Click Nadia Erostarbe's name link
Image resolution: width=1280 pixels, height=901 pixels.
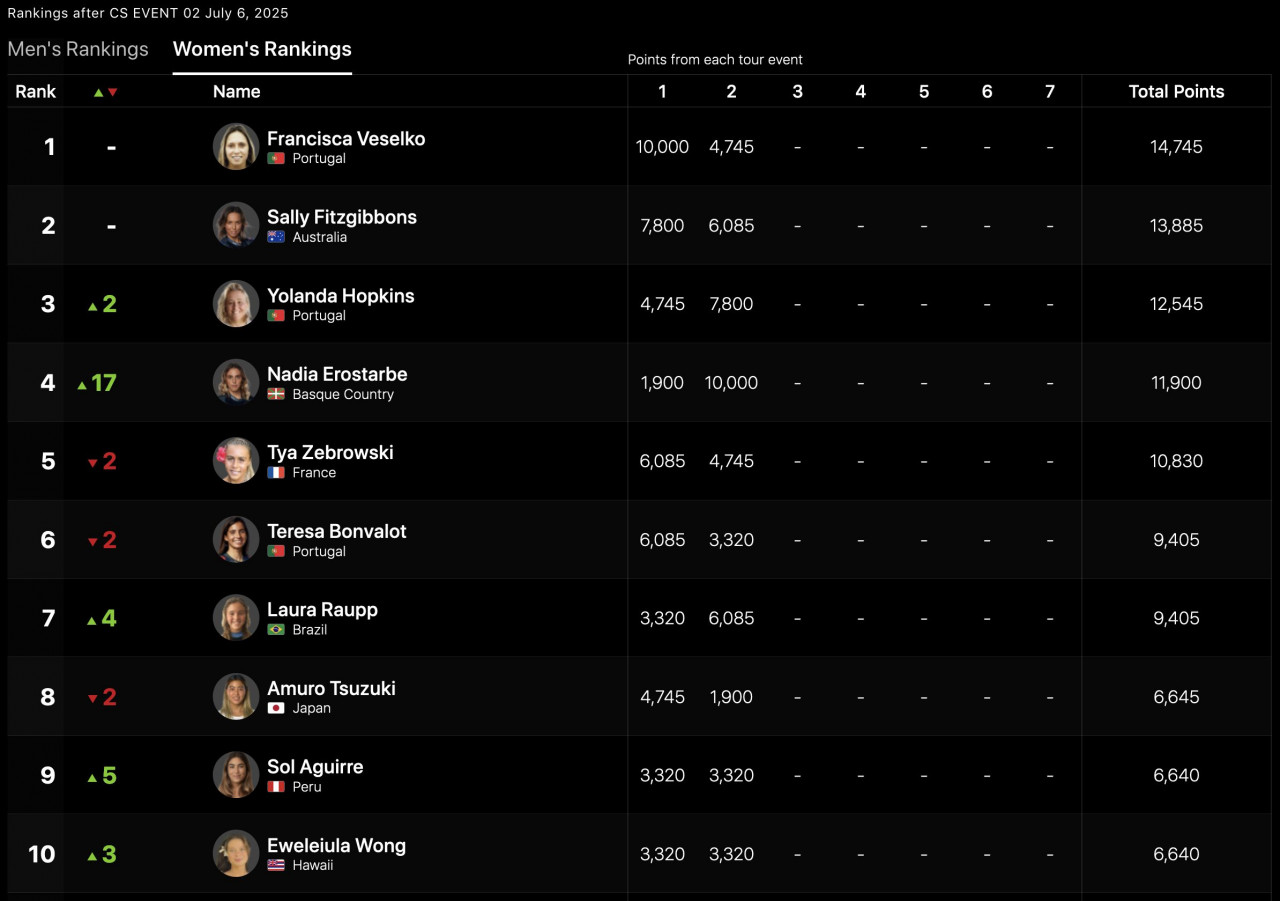tap(337, 374)
